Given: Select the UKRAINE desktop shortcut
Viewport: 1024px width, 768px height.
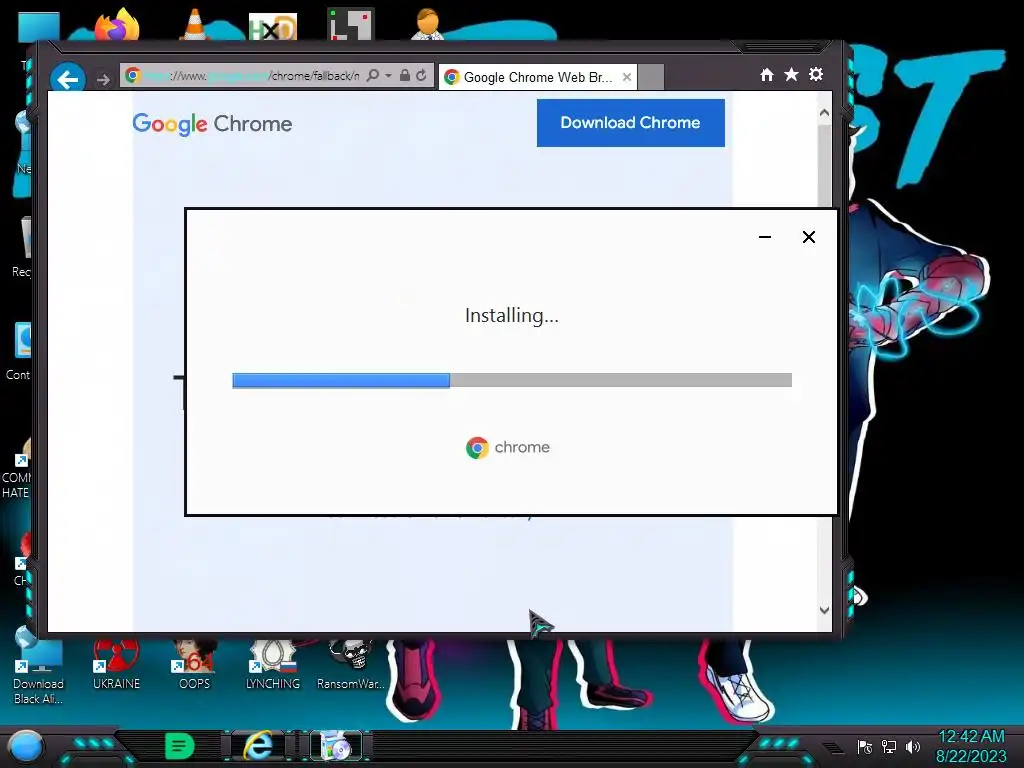Looking at the screenshot, I should tap(116, 665).
